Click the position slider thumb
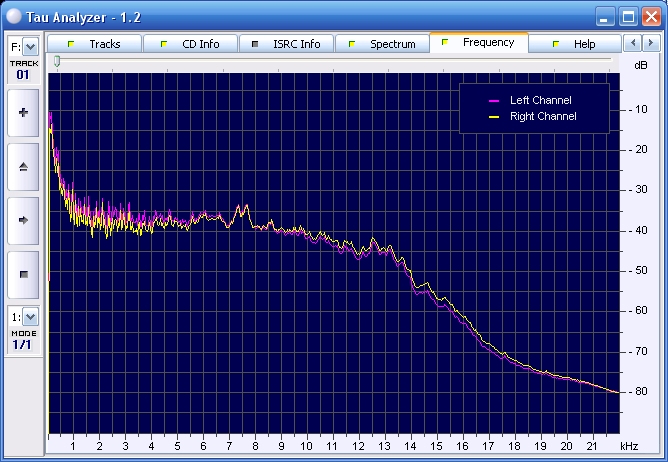Screen dimensions: 668x462 pos(57,62)
